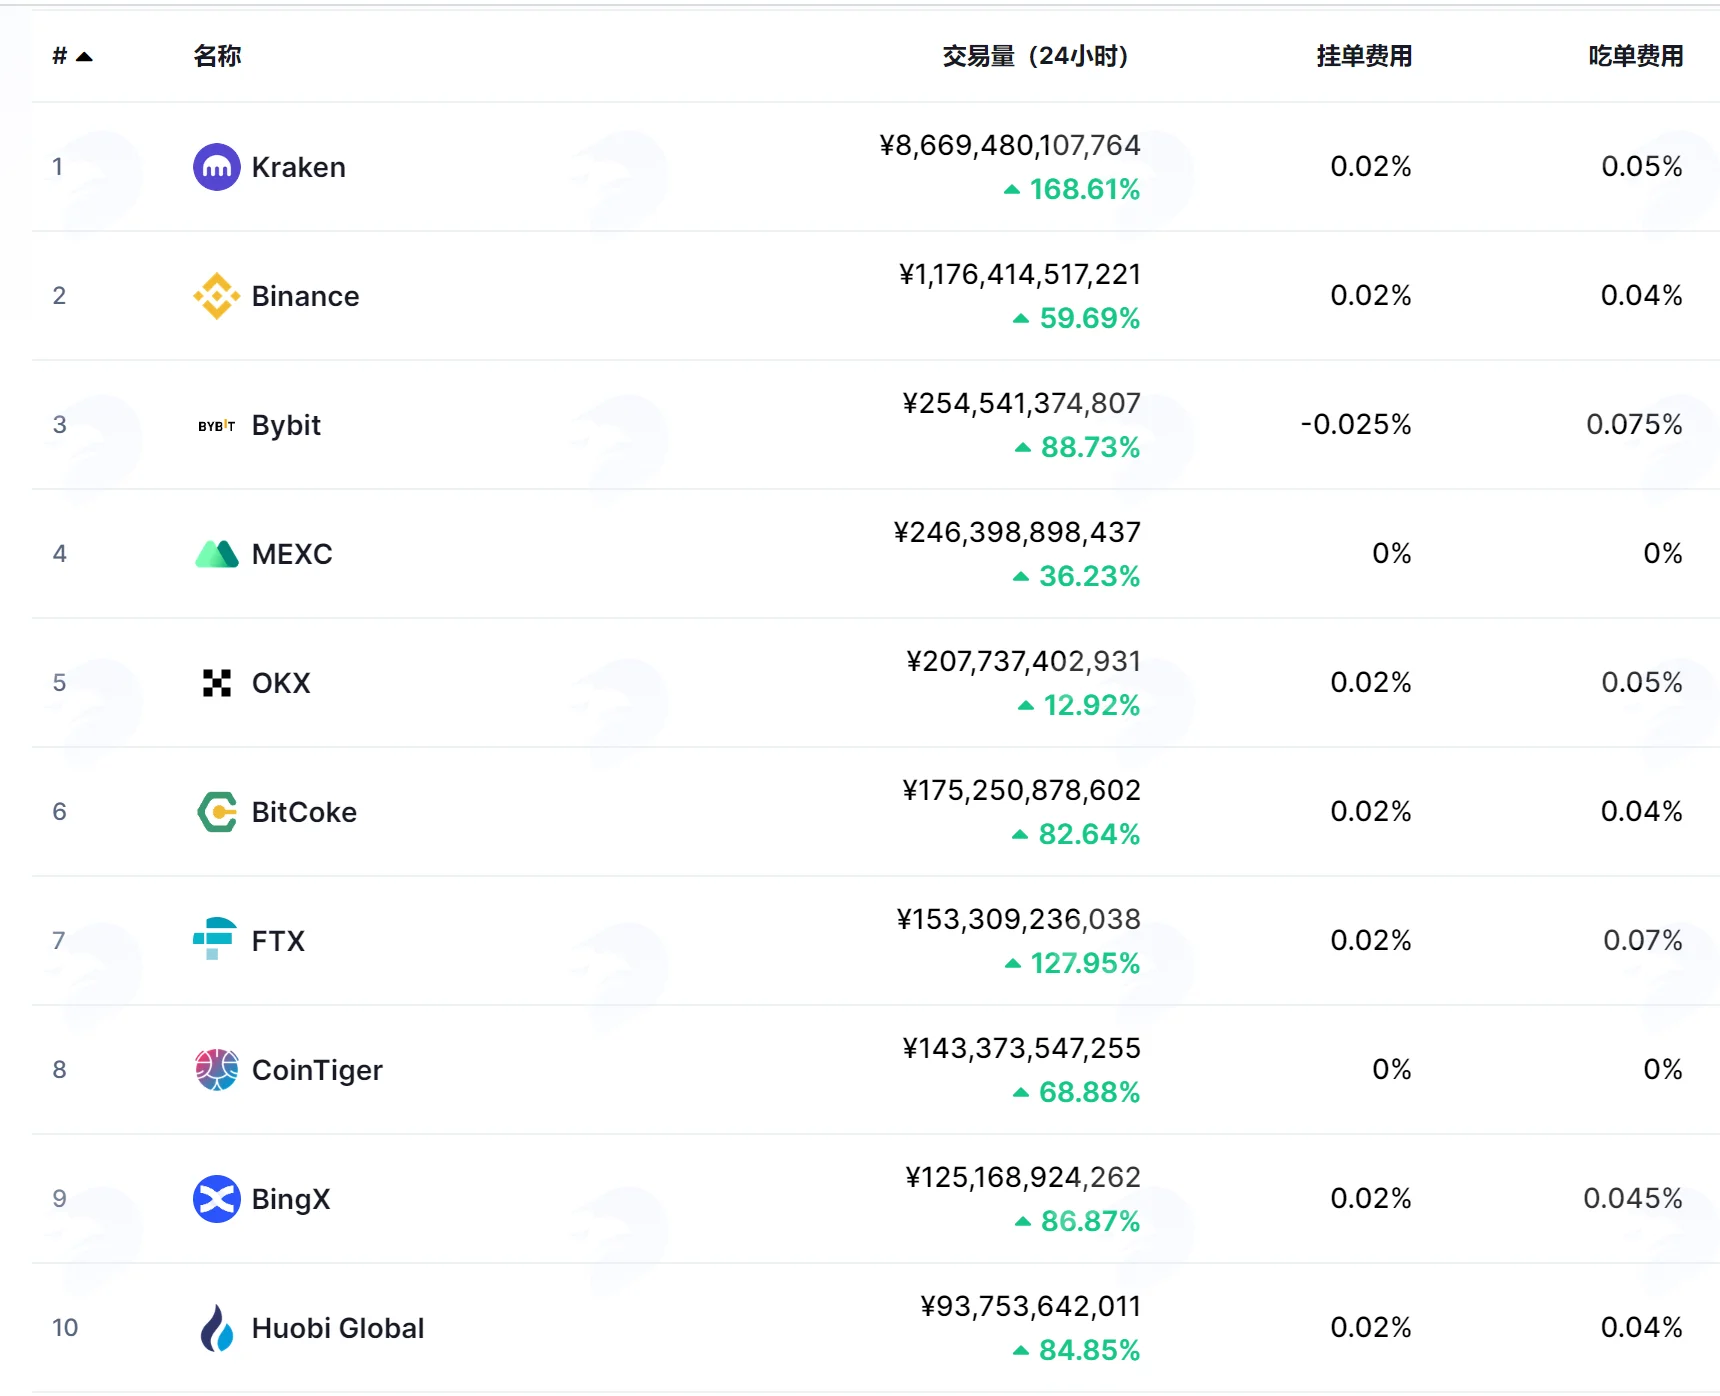Sort by 挂单费用 column header
Viewport: 1720px width, 1396px height.
(1364, 56)
